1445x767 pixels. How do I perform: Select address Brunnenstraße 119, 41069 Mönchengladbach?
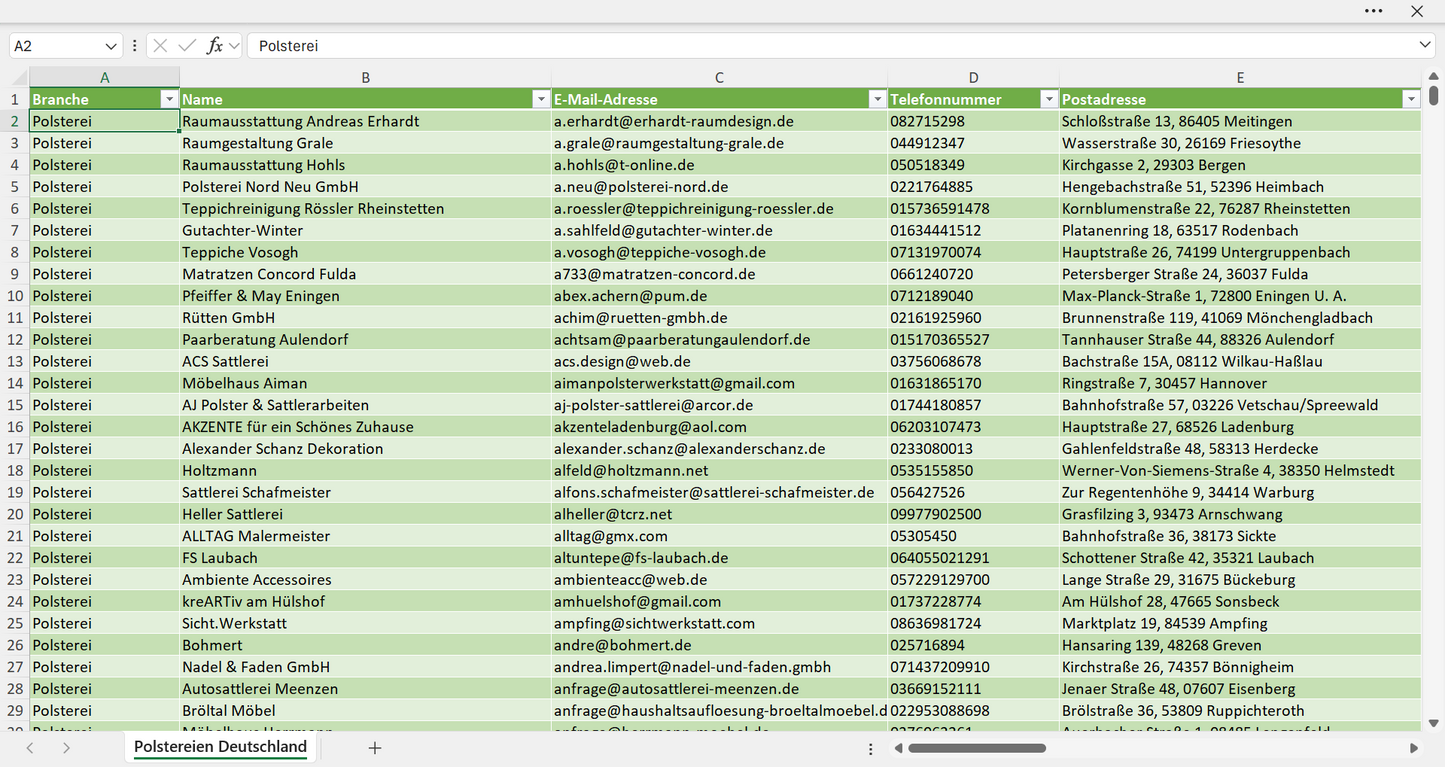[1240, 318]
